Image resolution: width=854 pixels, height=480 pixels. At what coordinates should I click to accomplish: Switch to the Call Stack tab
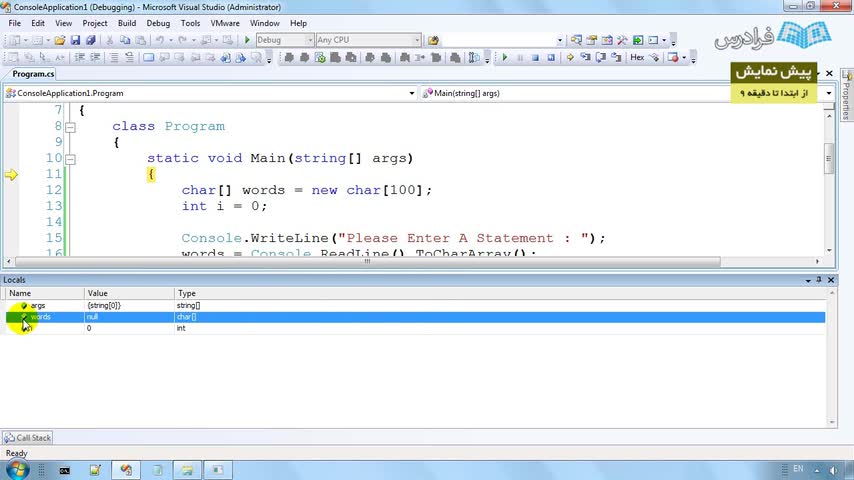point(27,438)
